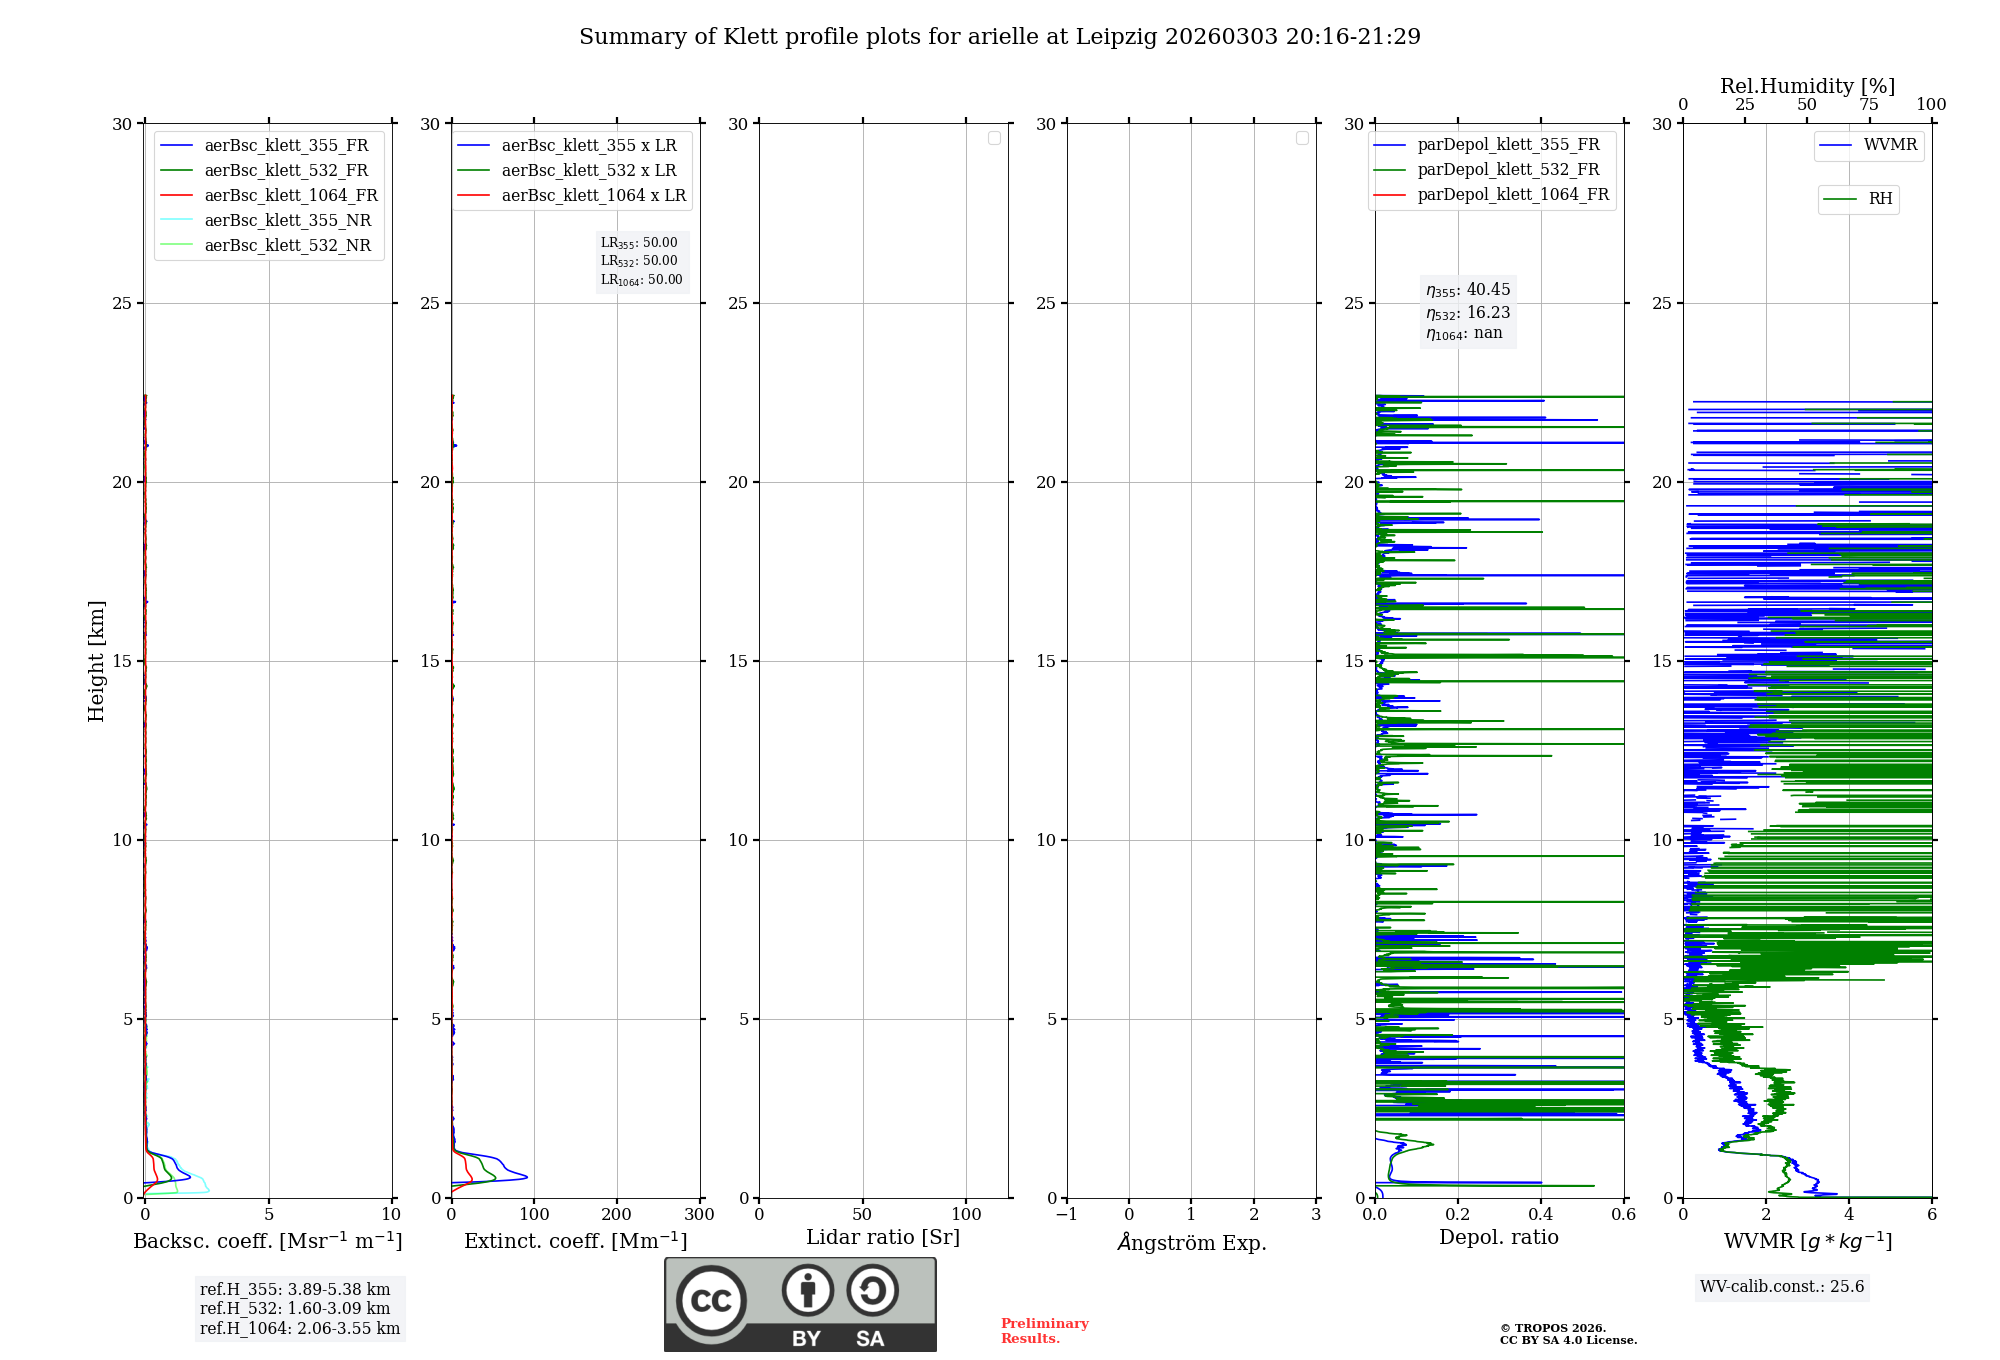Click the WV-calib.const. 25.6 label

tap(1782, 1287)
